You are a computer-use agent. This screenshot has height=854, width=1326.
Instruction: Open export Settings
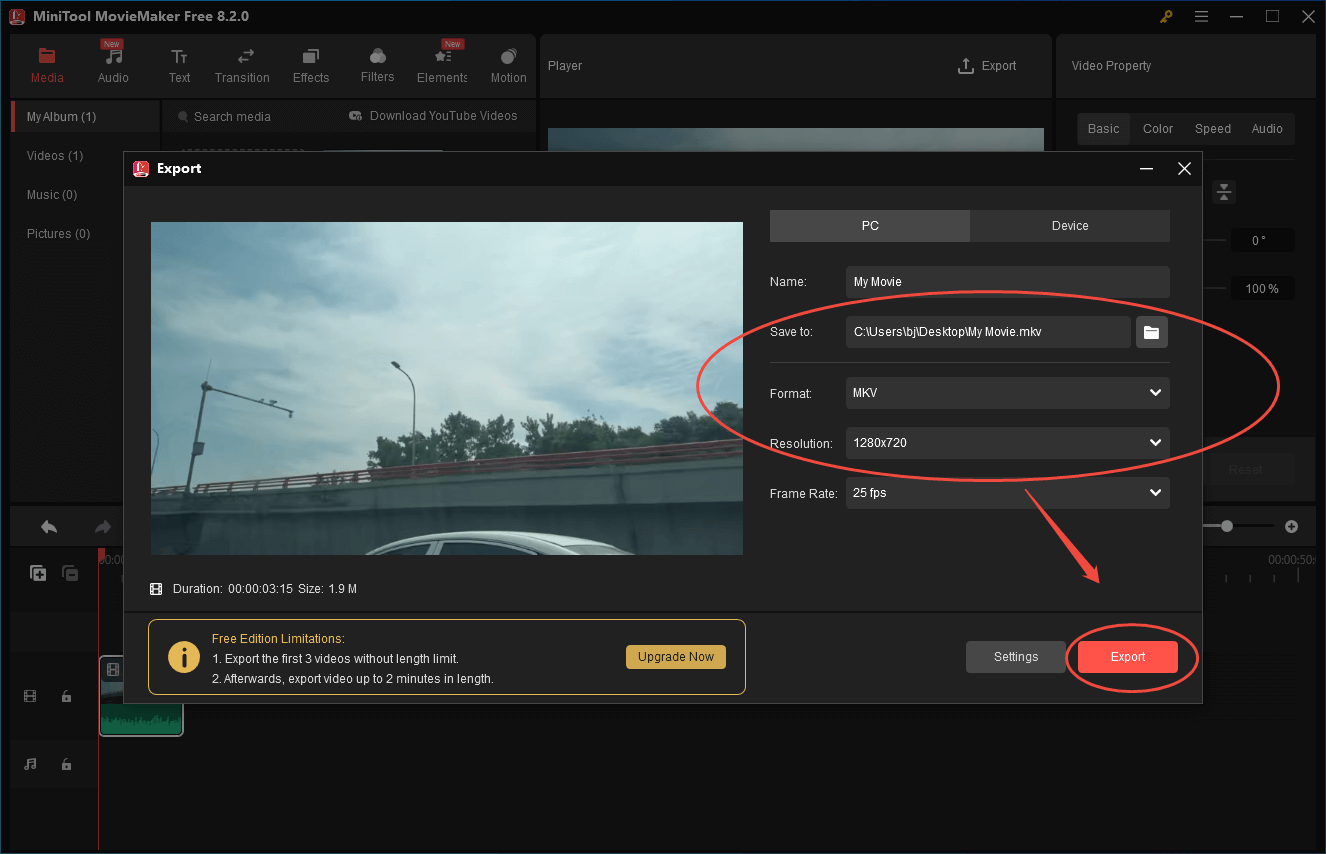(x=1016, y=657)
